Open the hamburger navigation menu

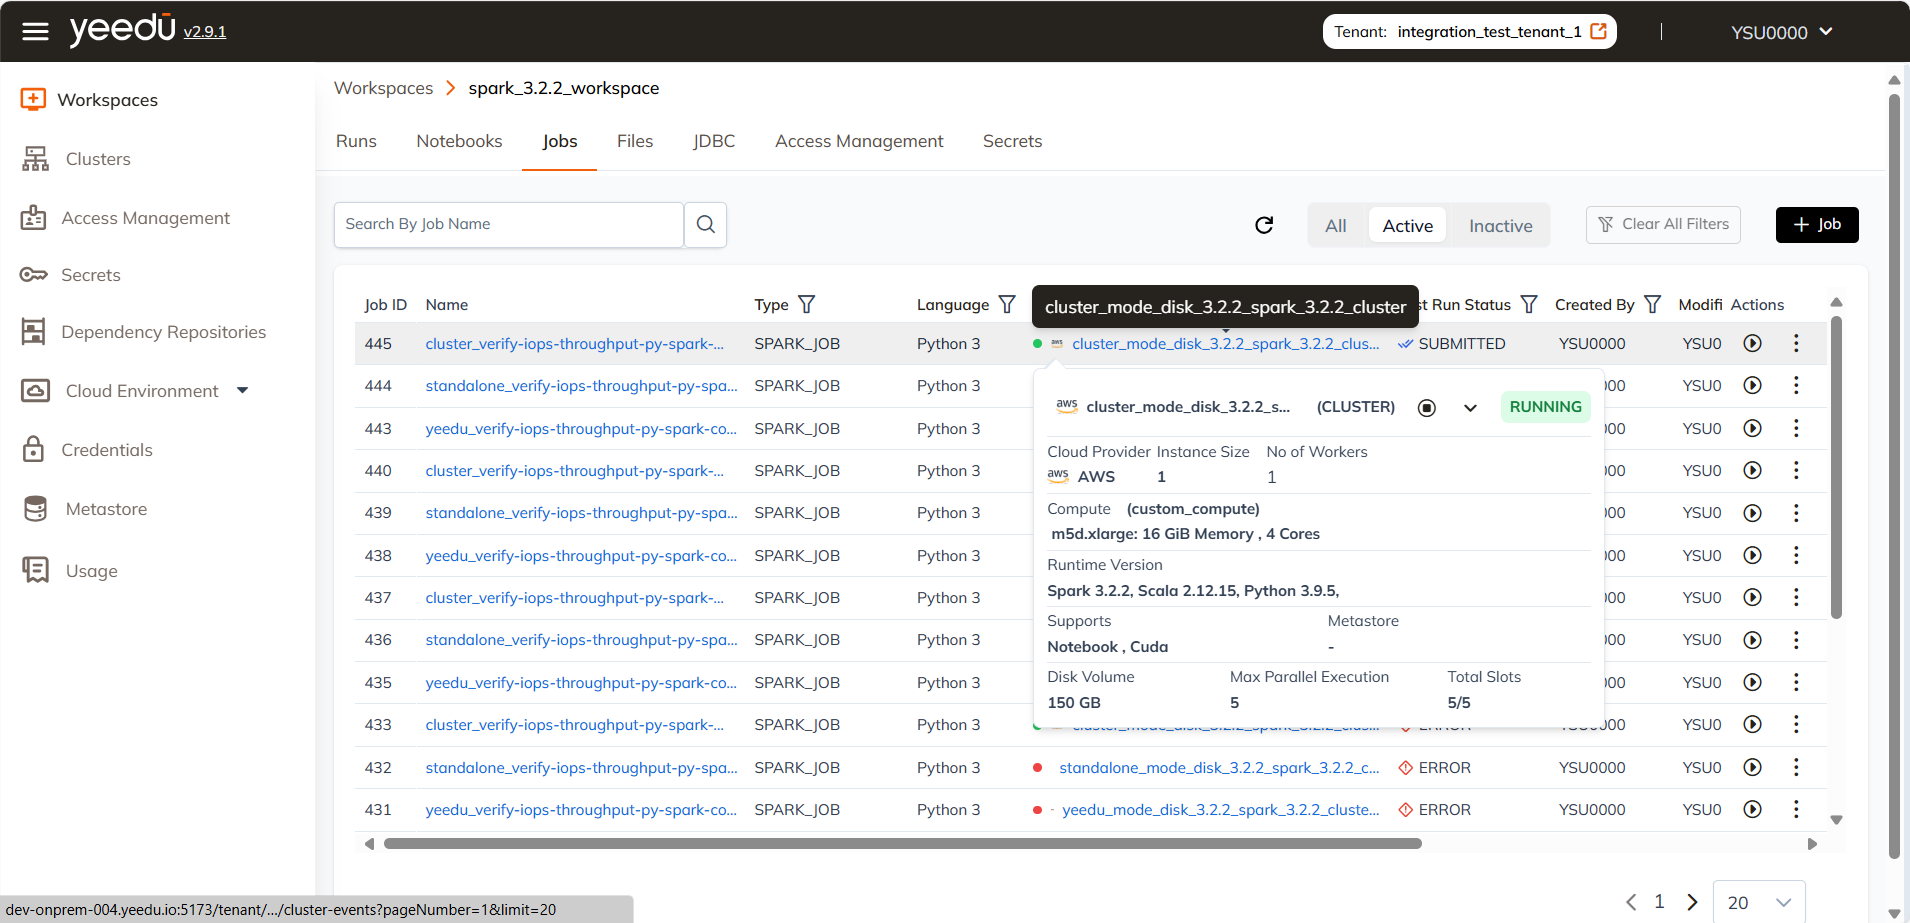(35, 31)
